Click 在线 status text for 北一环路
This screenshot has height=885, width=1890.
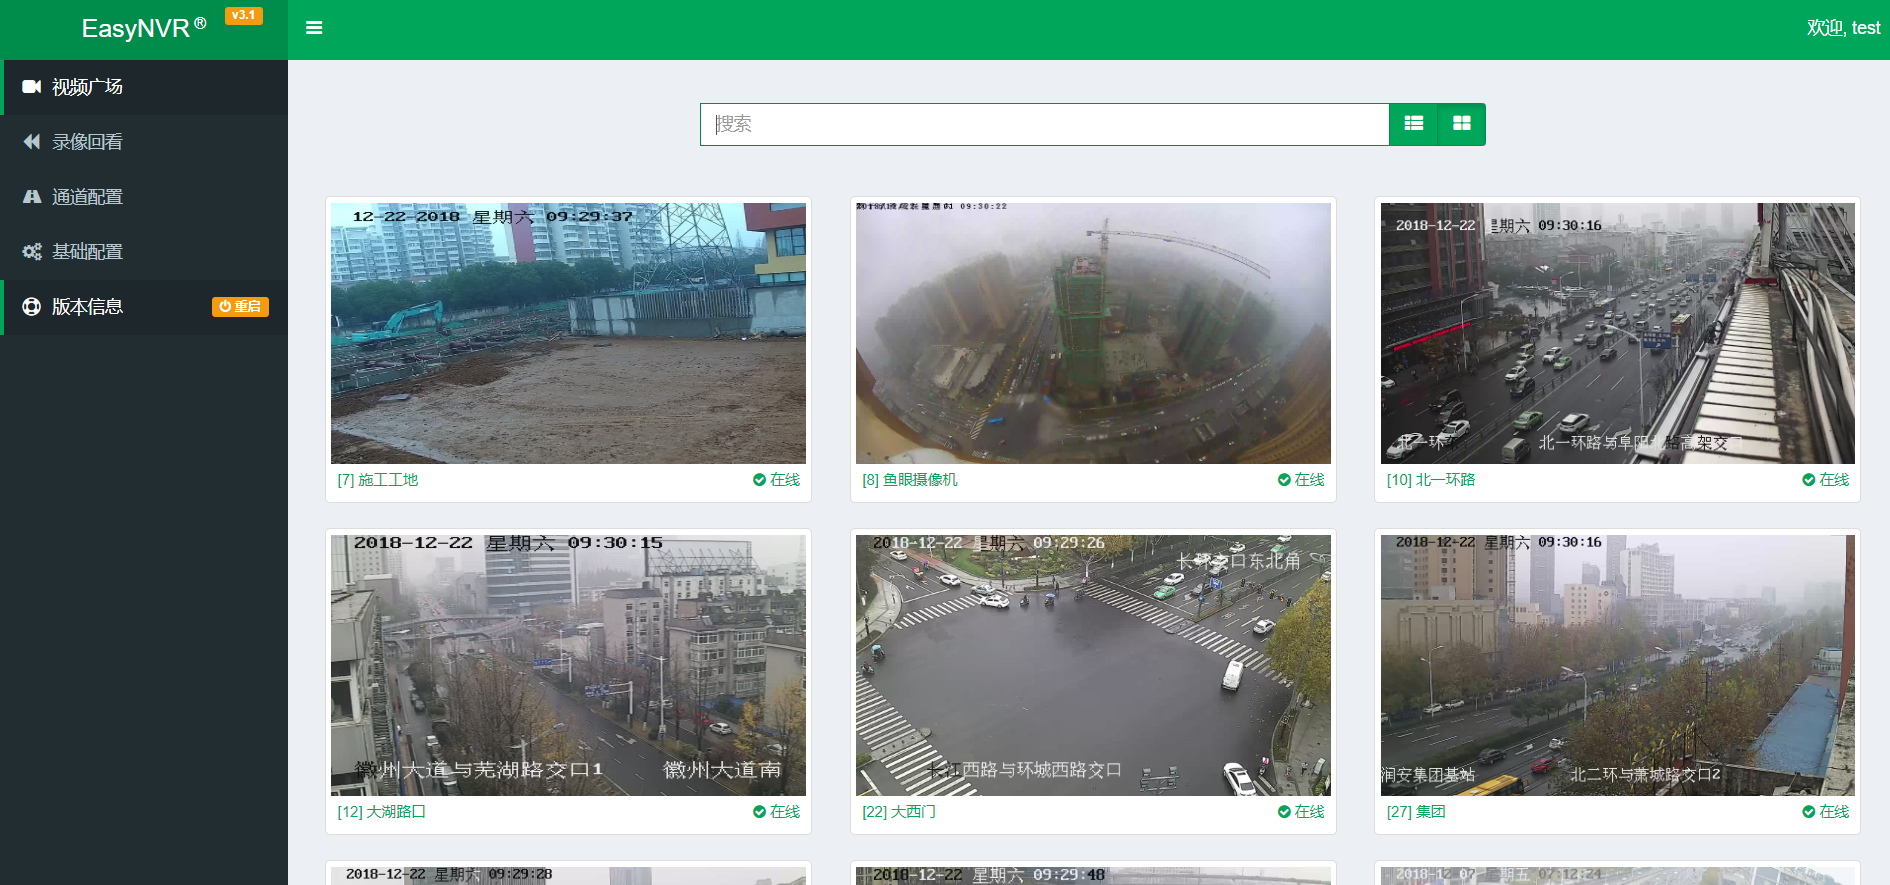pyautogui.click(x=1834, y=480)
